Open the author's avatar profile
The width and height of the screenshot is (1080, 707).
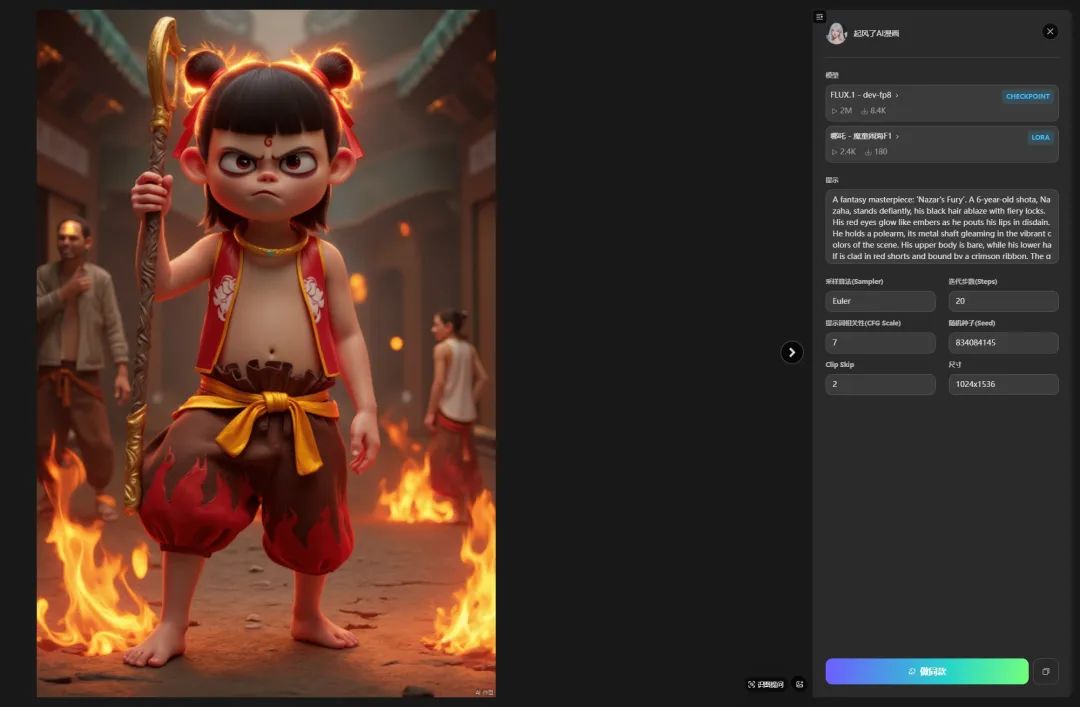pos(836,33)
